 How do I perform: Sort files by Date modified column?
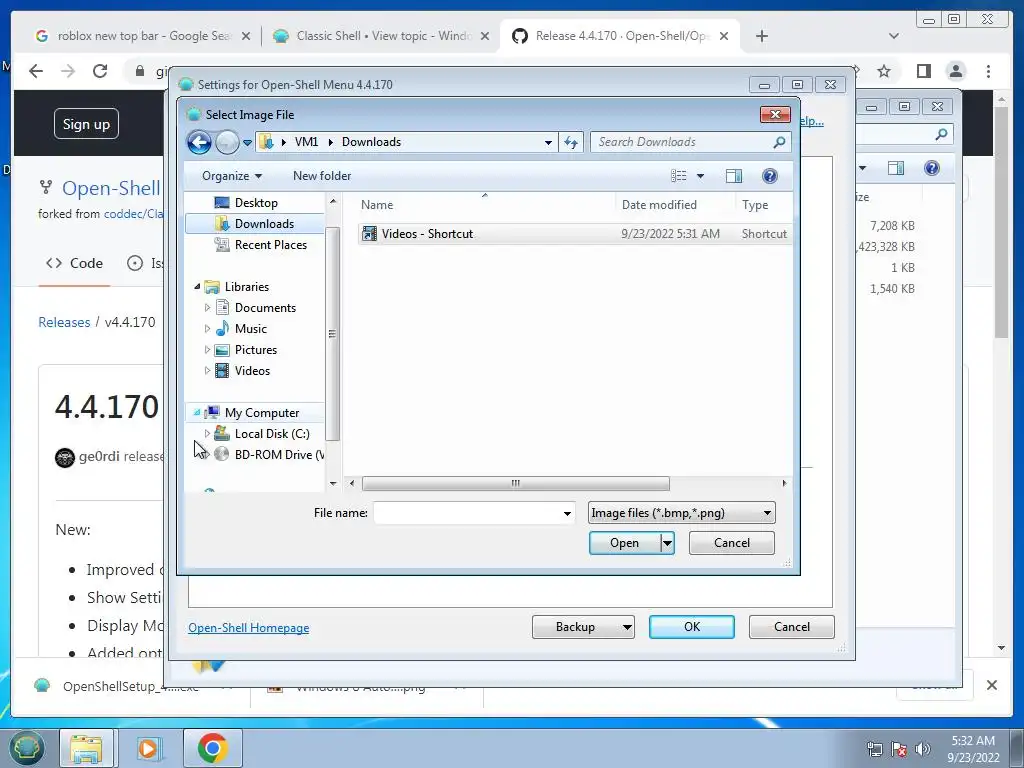(x=659, y=205)
